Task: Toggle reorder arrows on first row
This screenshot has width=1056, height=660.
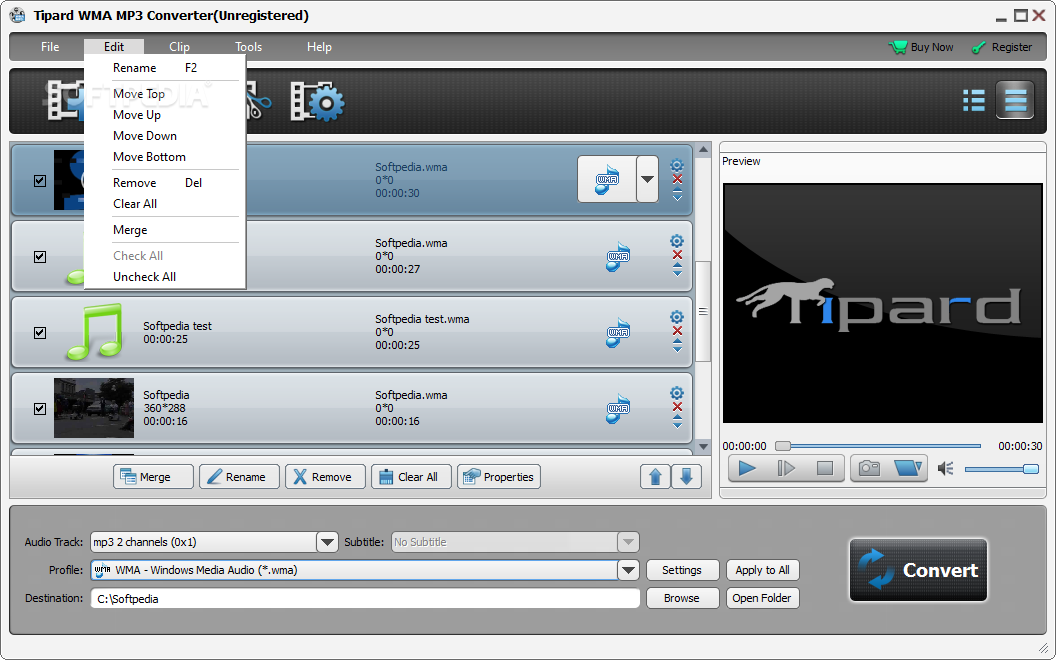Action: (x=677, y=195)
